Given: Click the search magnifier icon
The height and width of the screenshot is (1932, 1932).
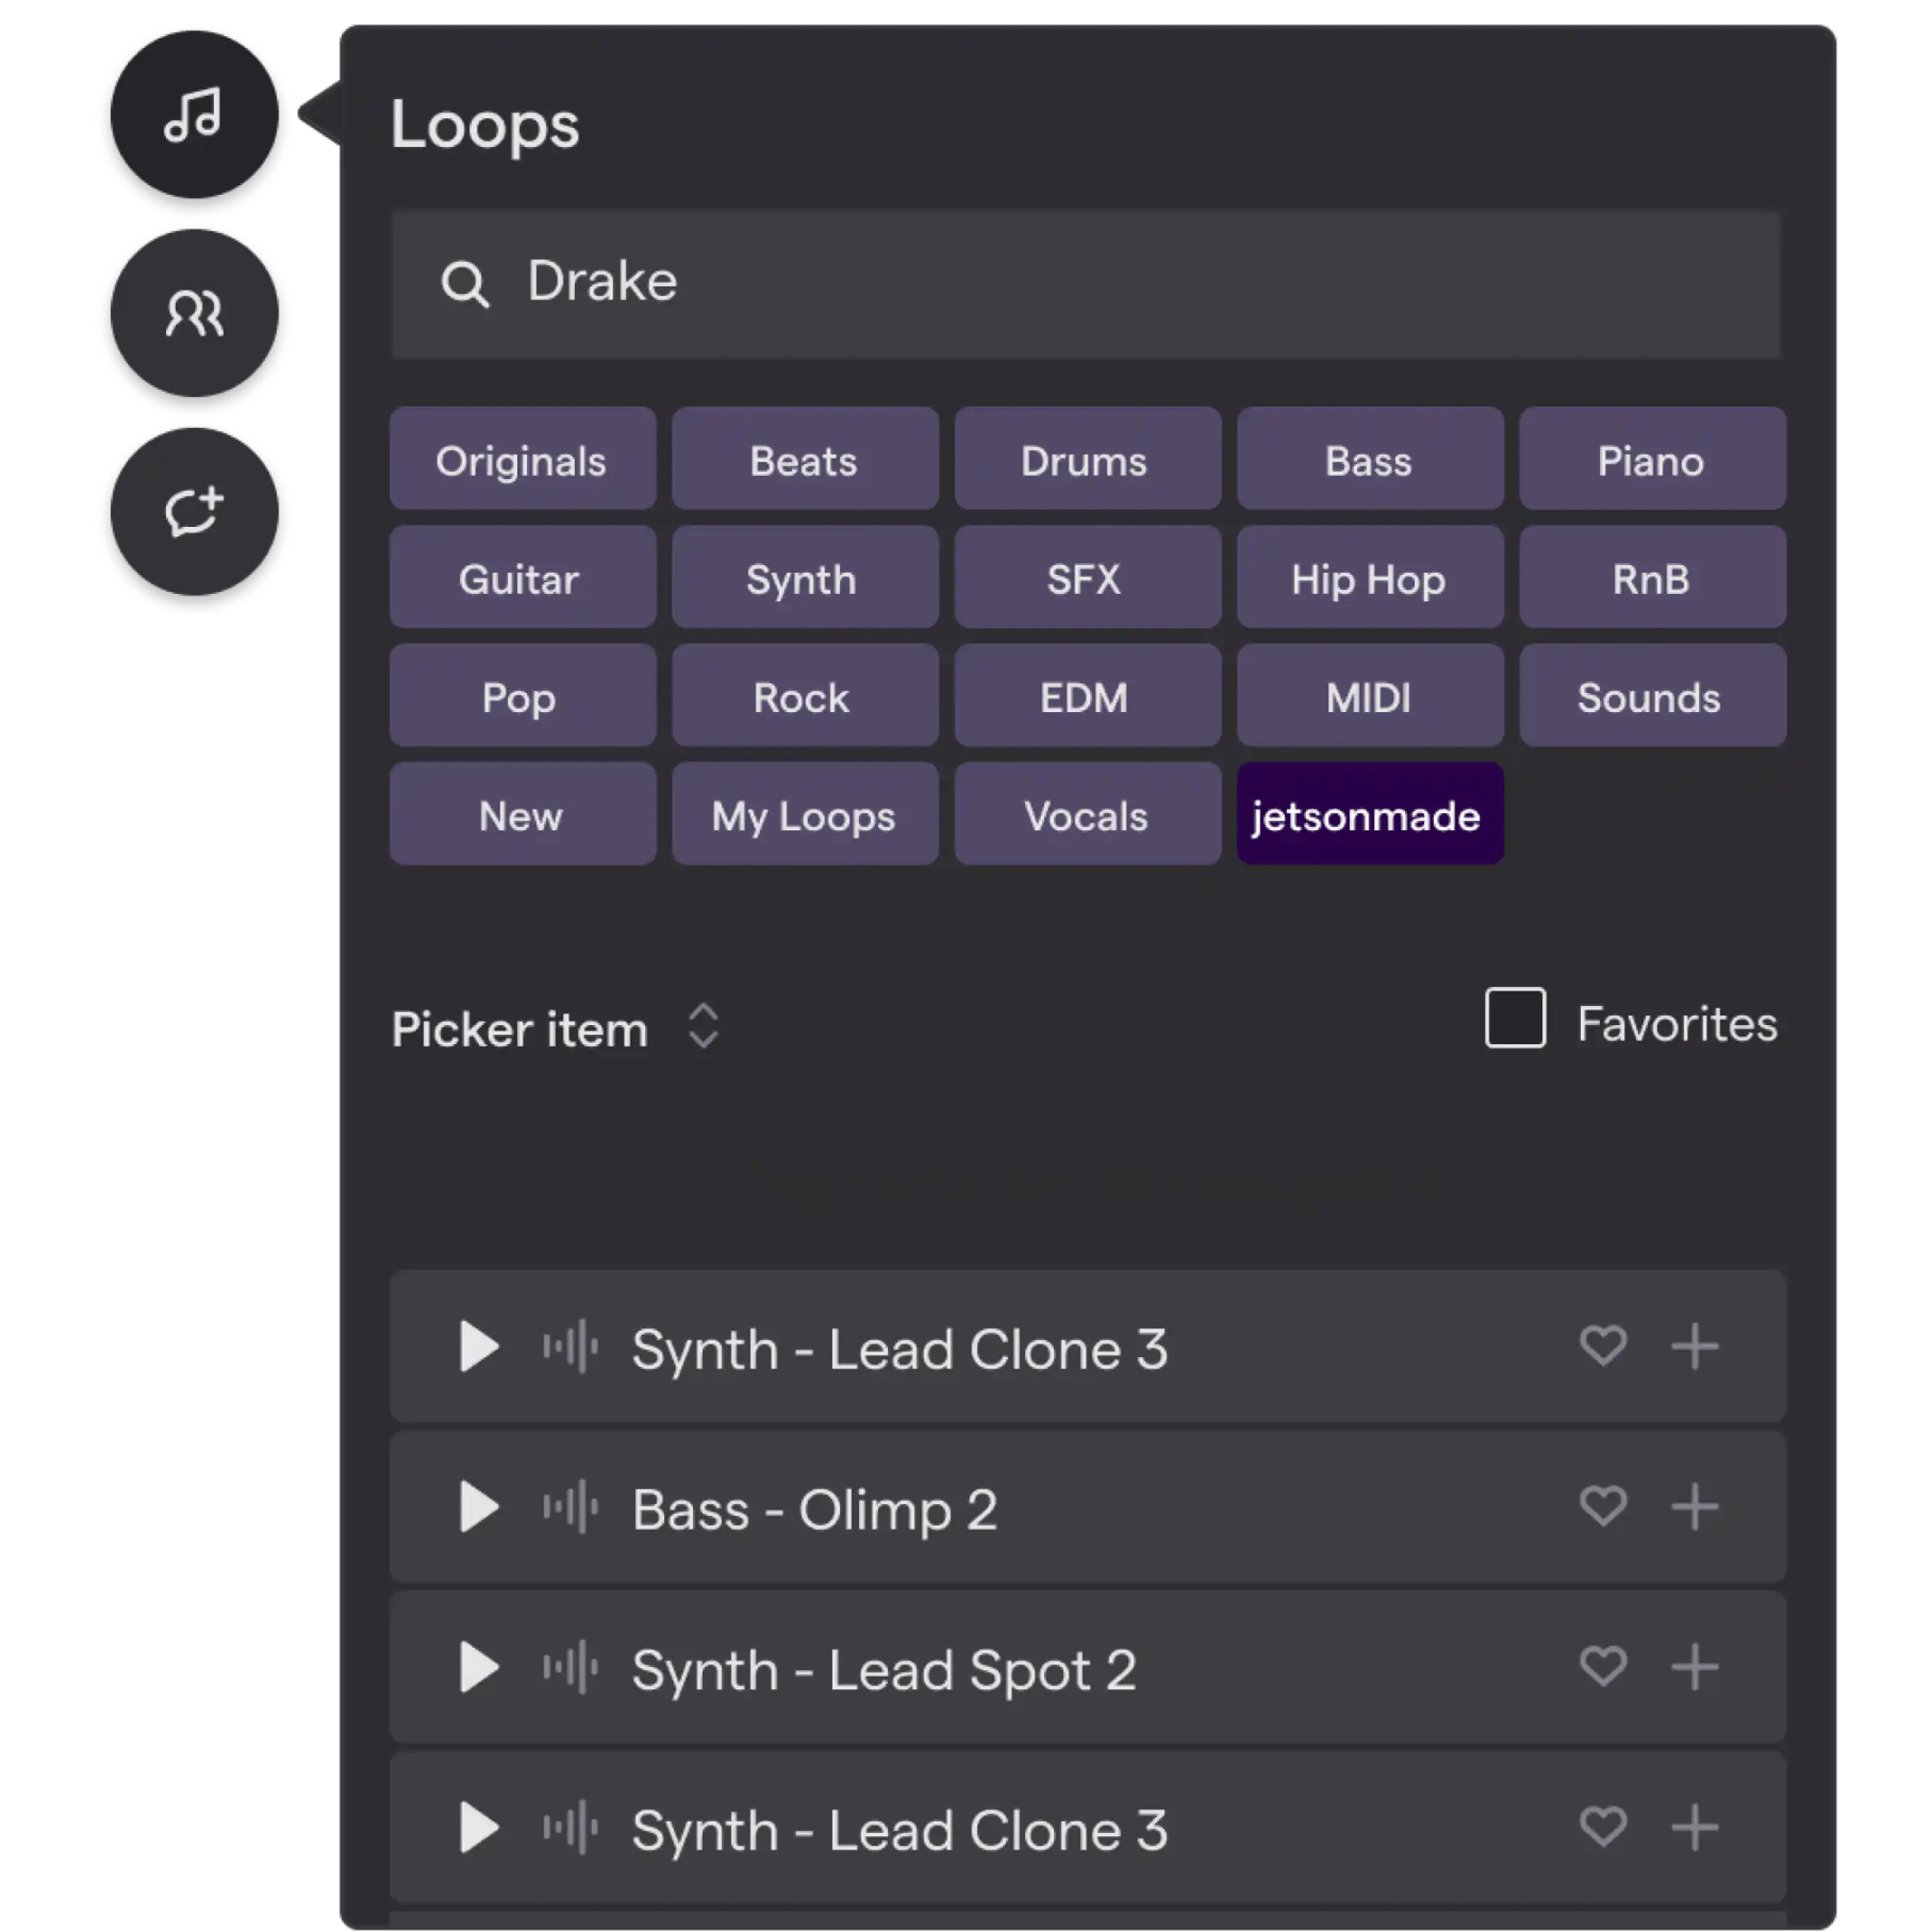Looking at the screenshot, I should (x=464, y=284).
